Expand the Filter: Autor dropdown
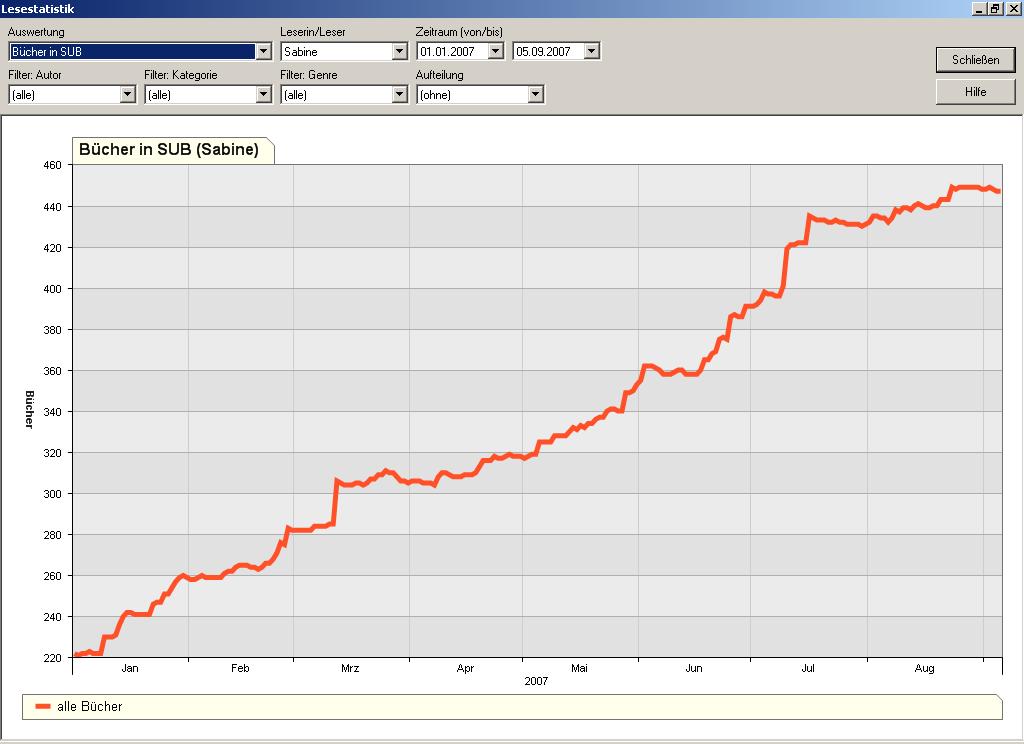Viewport: 1024px width, 744px height. tap(128, 95)
